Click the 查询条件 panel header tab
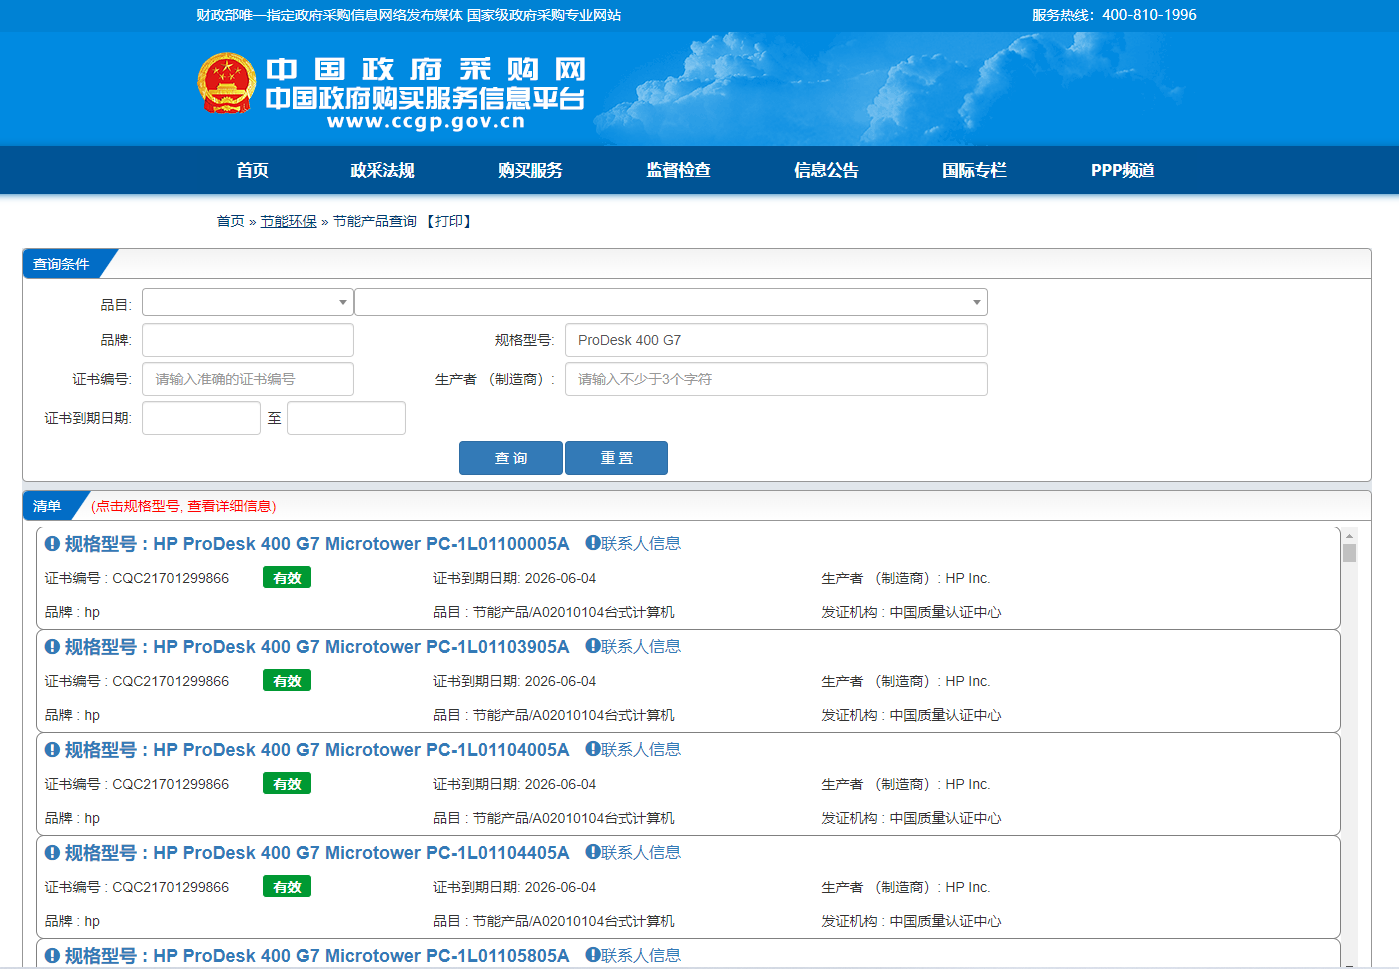The height and width of the screenshot is (969, 1399). click(62, 264)
